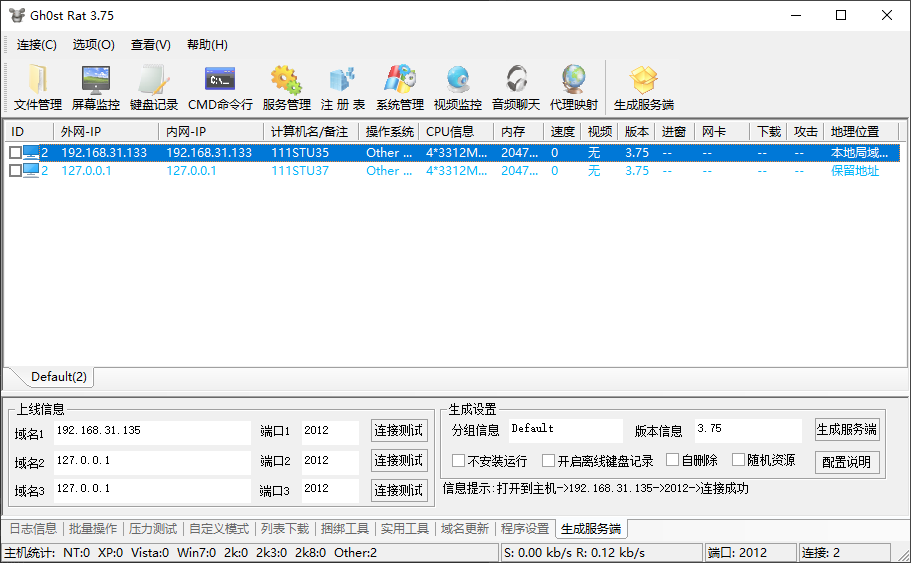Screen dimensions: 911x563
Task: Switch to the 实用工具 tab
Action: 404,529
